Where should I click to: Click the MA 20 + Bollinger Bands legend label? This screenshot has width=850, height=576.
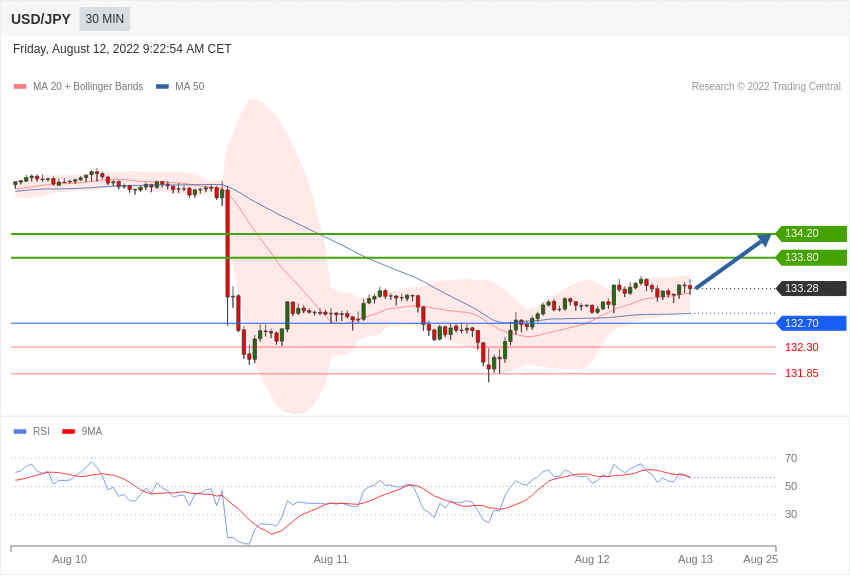coord(88,86)
